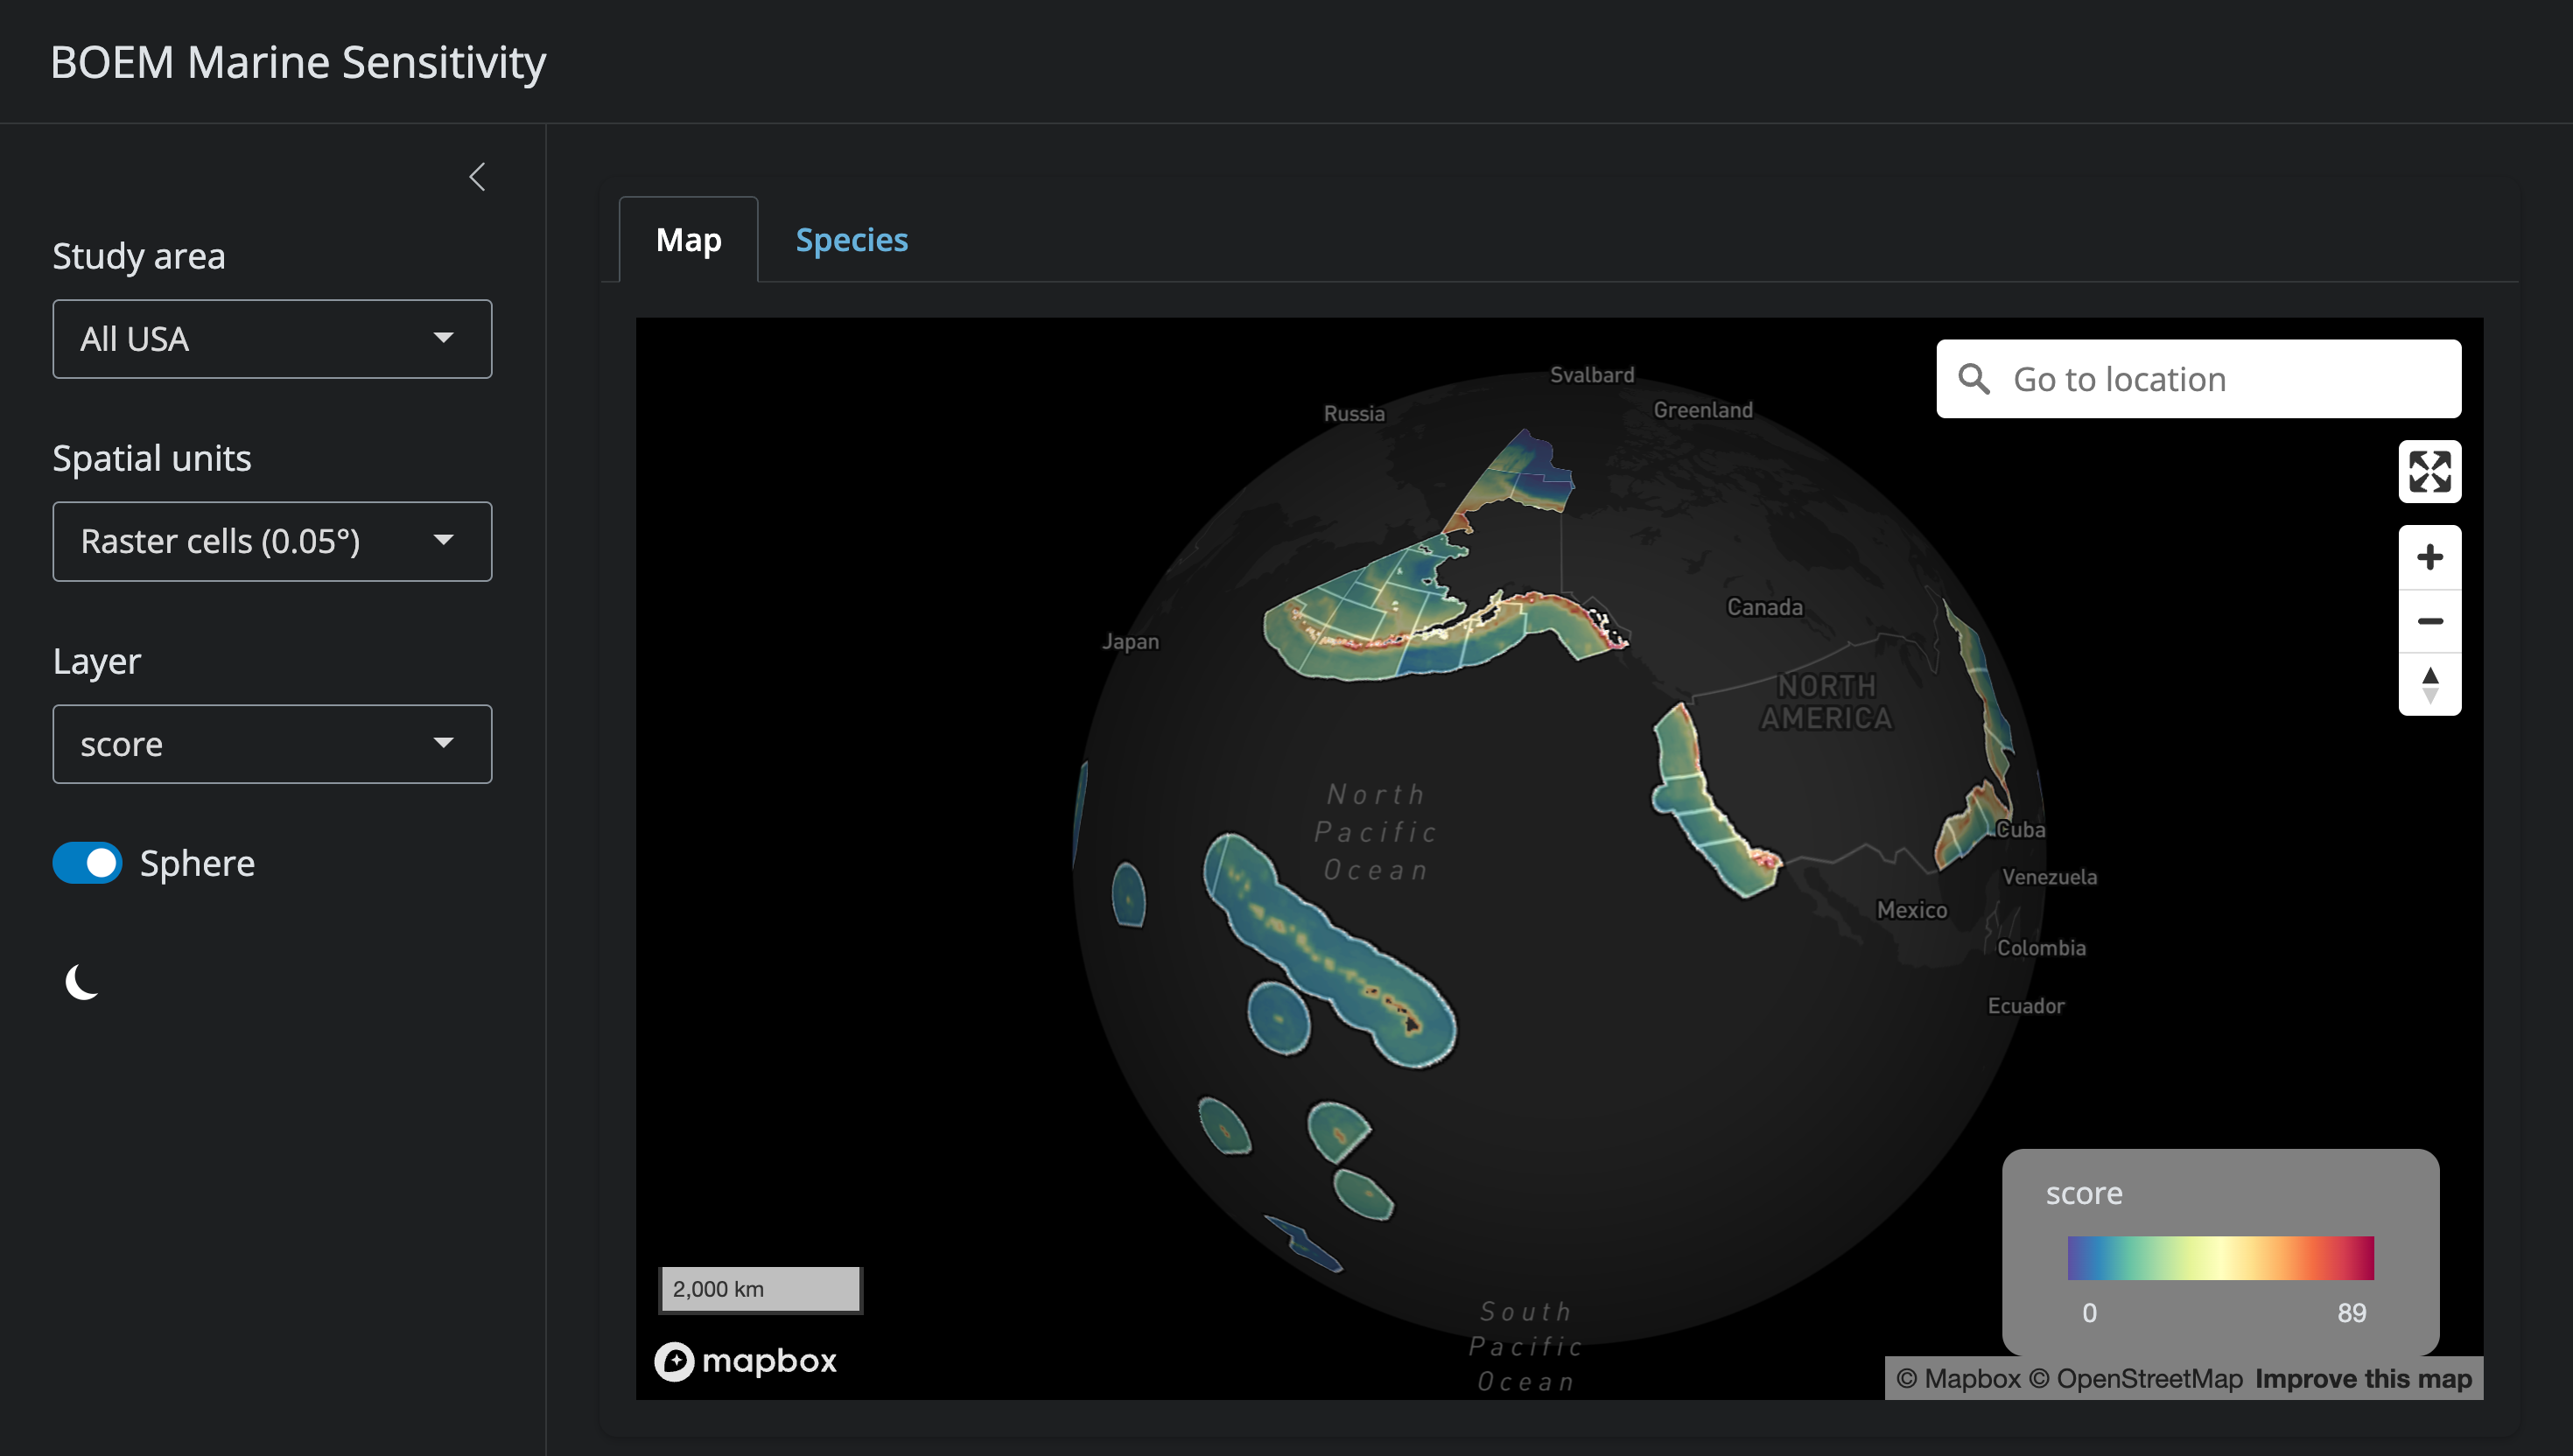2573x1456 pixels.
Task: Click the moon dark mode icon
Action: pos(82,981)
